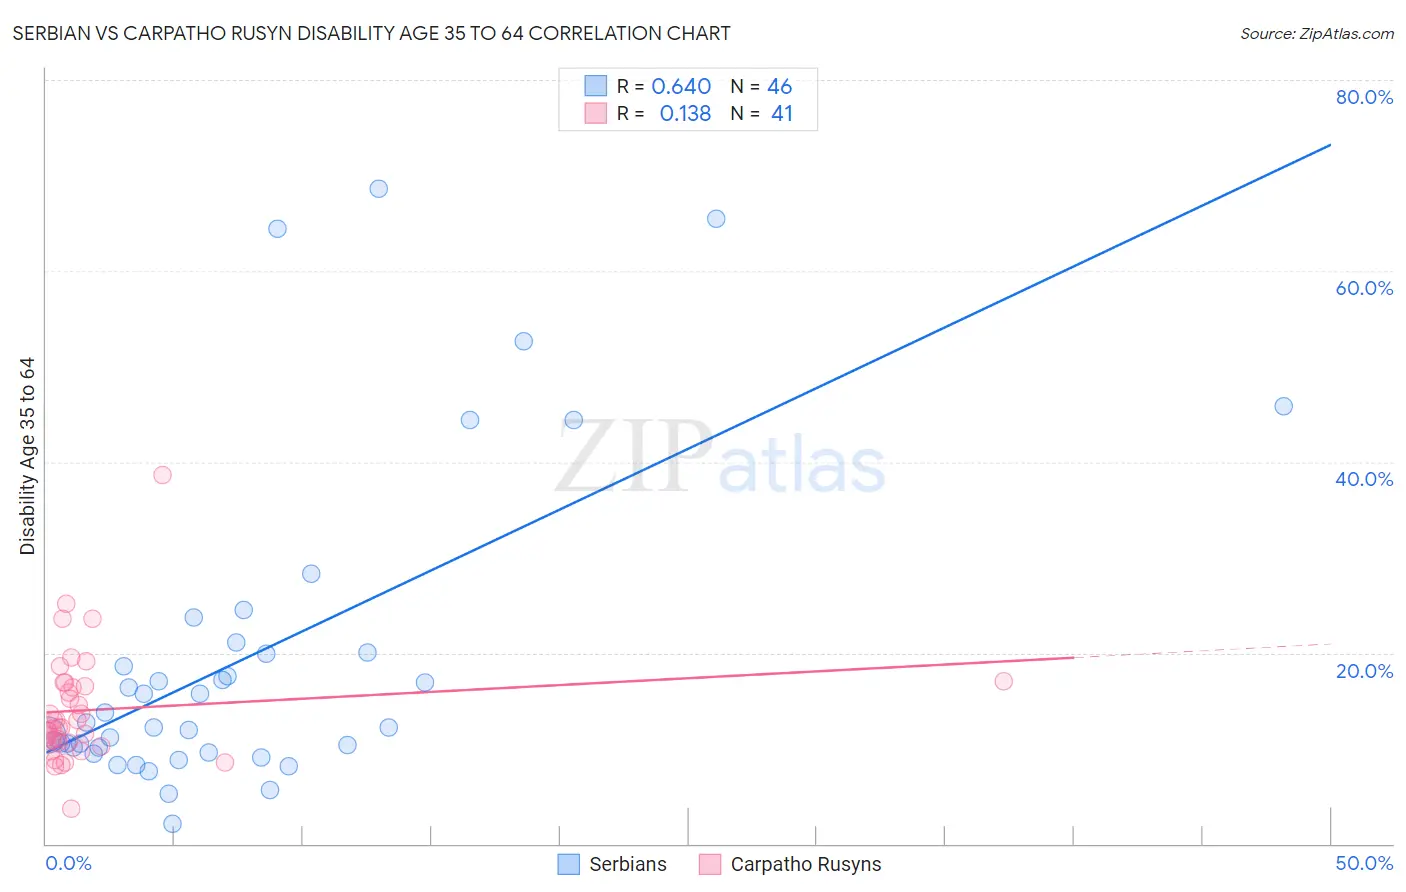Image resolution: width=1406 pixels, height=892 pixels.
Task: Open the ZipAtlas.com source link
Action: point(1317,34)
